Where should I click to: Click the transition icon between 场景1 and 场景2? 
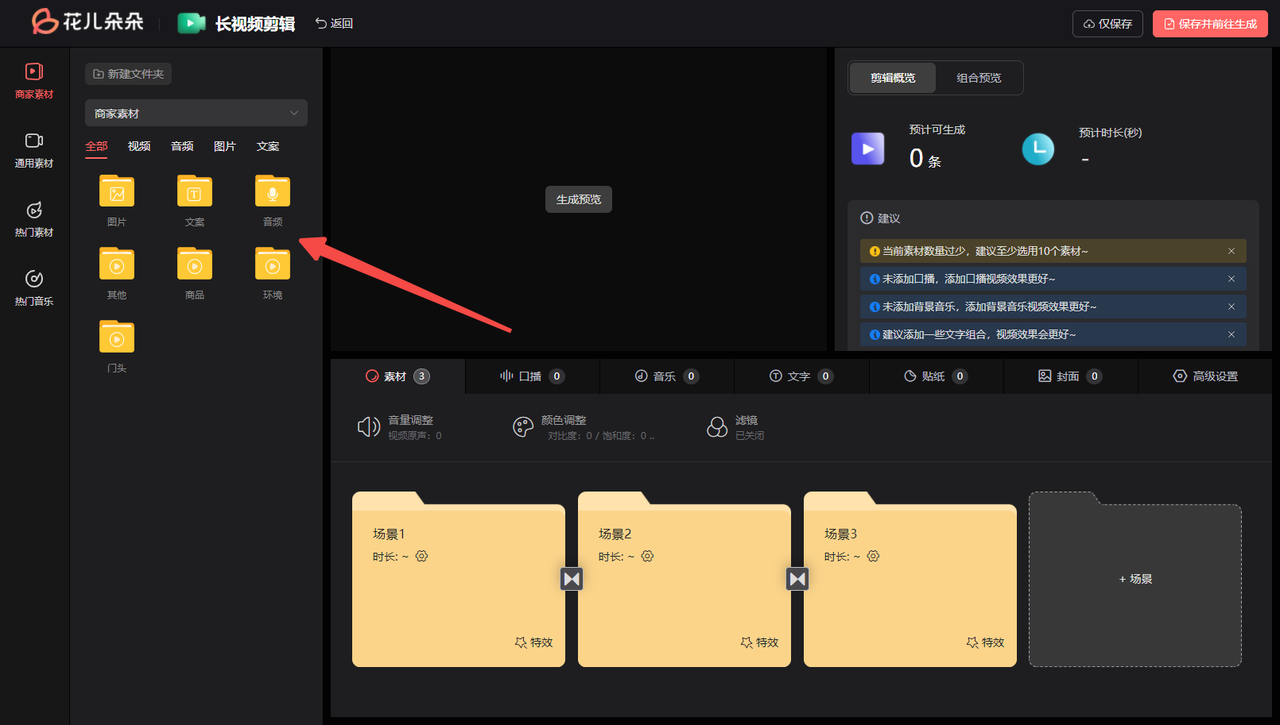pos(571,579)
